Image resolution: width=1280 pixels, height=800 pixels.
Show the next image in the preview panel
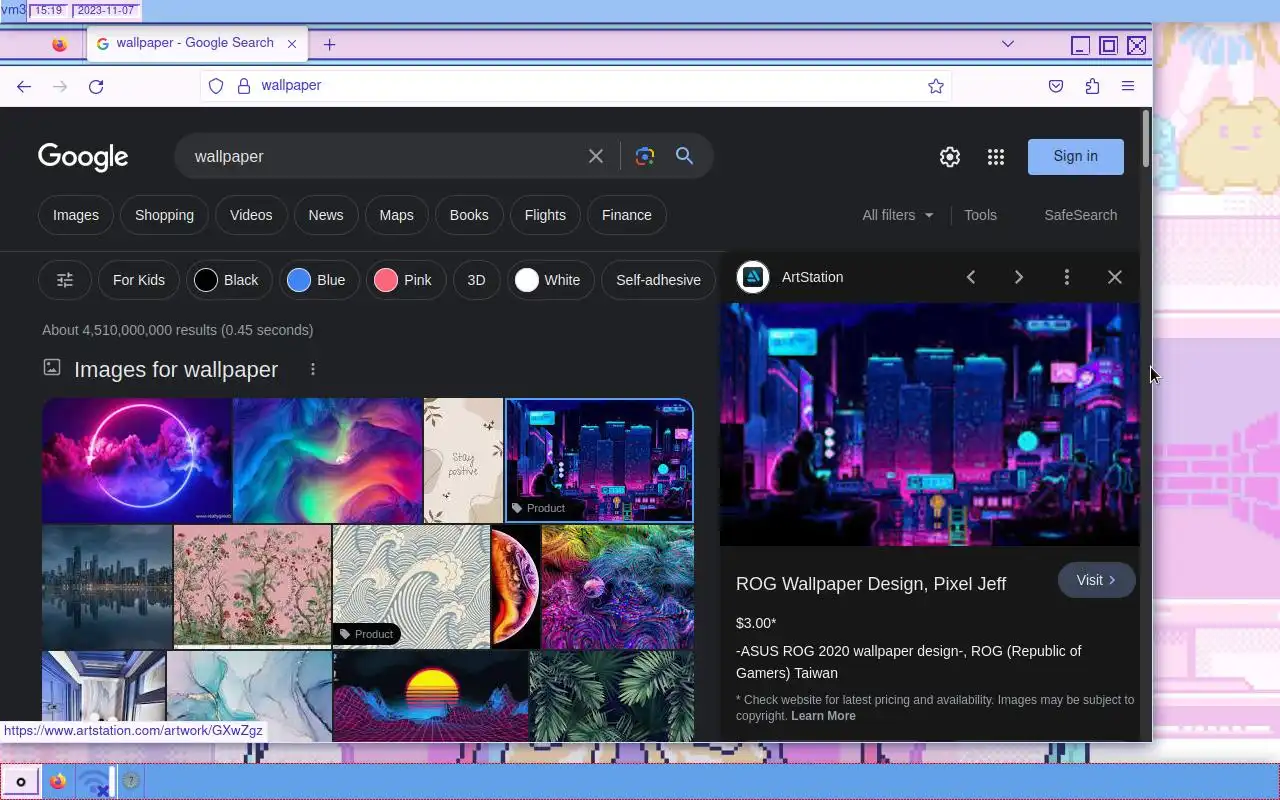(1019, 277)
